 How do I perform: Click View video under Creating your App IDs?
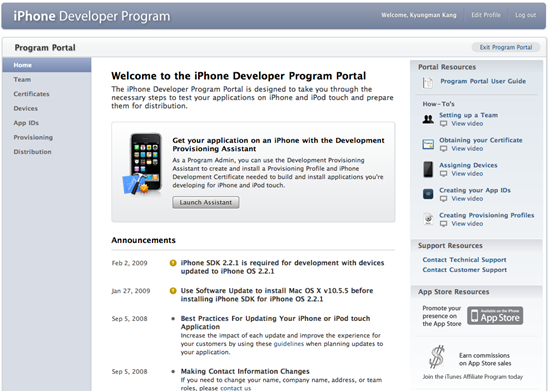pyautogui.click(x=467, y=199)
